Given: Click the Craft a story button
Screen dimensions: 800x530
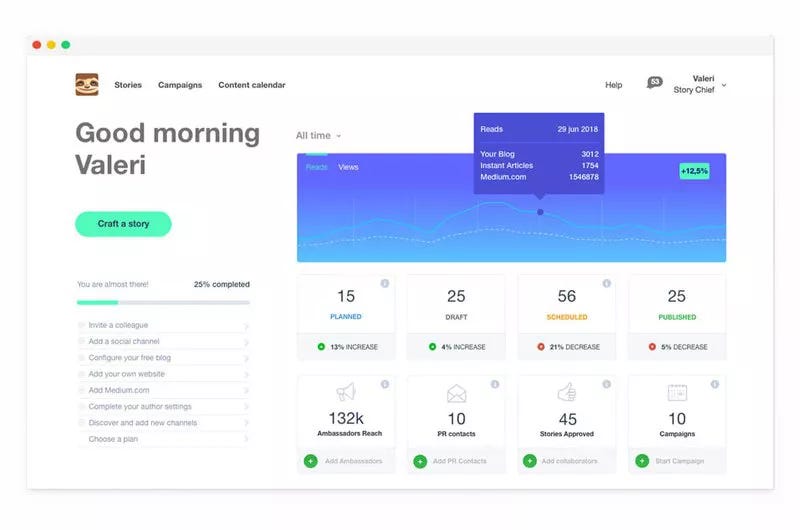Looking at the screenshot, I should (123, 224).
